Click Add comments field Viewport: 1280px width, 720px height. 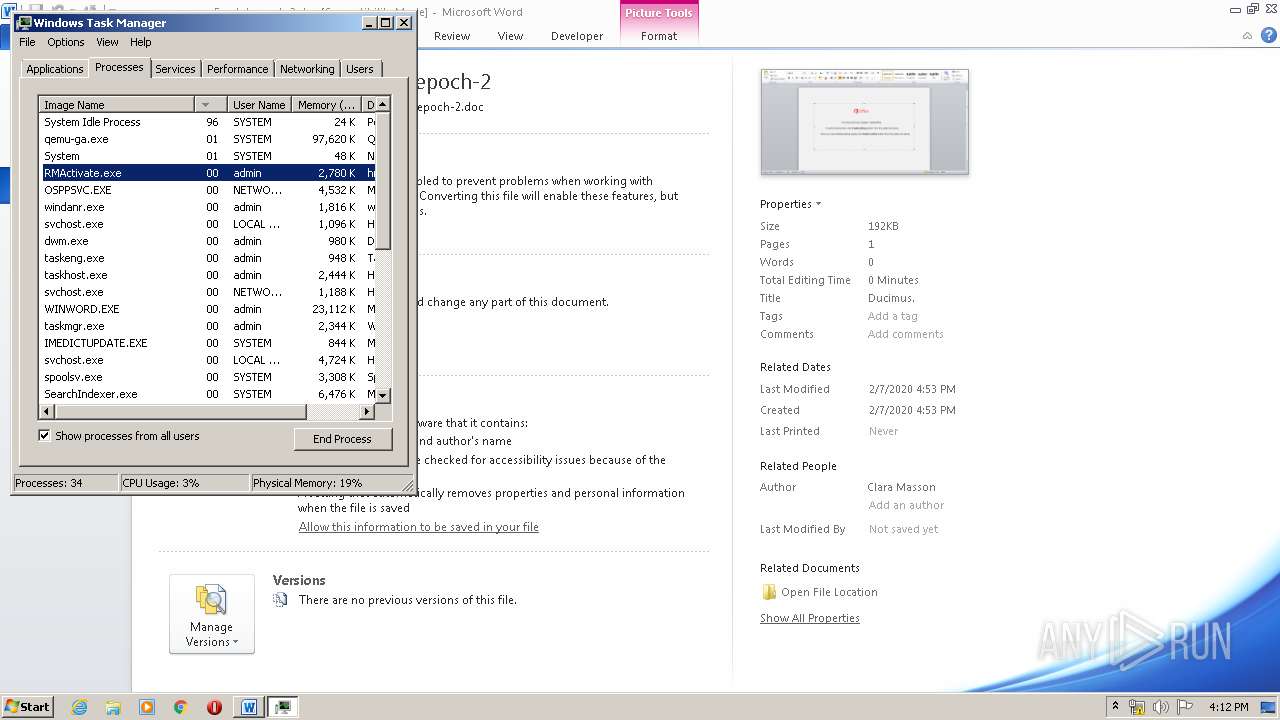click(905, 334)
